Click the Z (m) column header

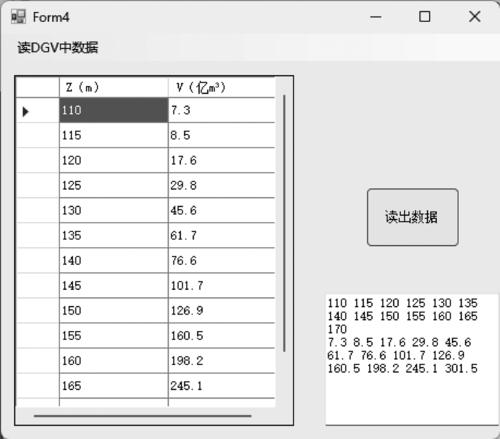(114, 87)
